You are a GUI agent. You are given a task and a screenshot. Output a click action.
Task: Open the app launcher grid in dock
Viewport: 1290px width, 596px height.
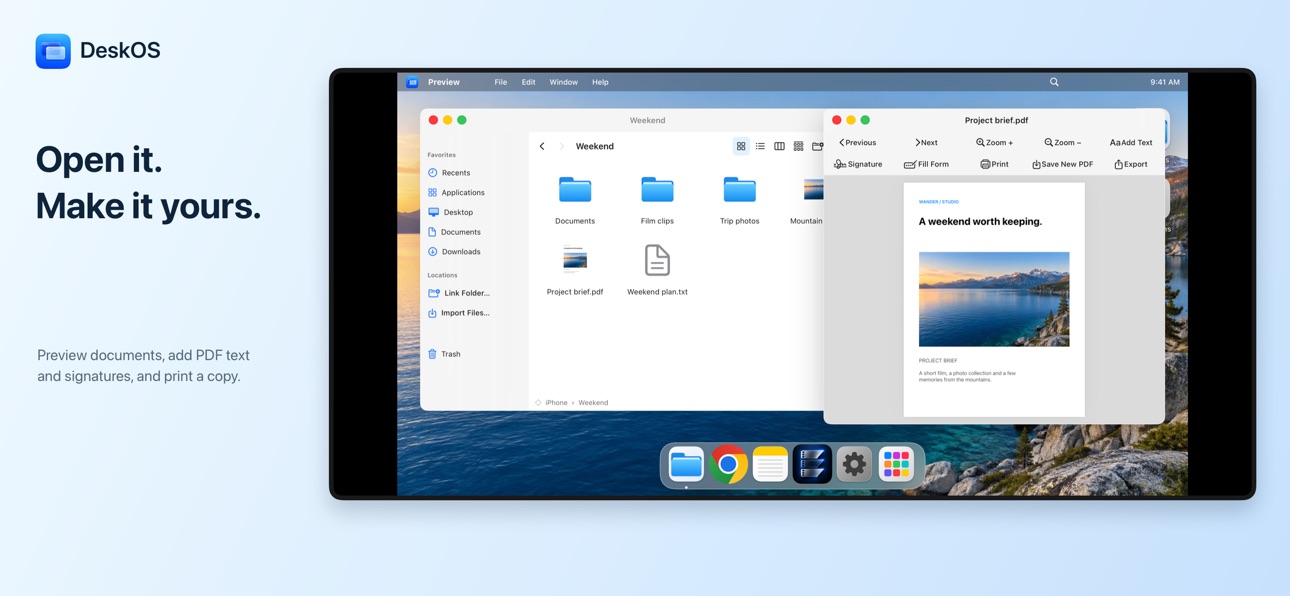pyautogui.click(x=897, y=465)
